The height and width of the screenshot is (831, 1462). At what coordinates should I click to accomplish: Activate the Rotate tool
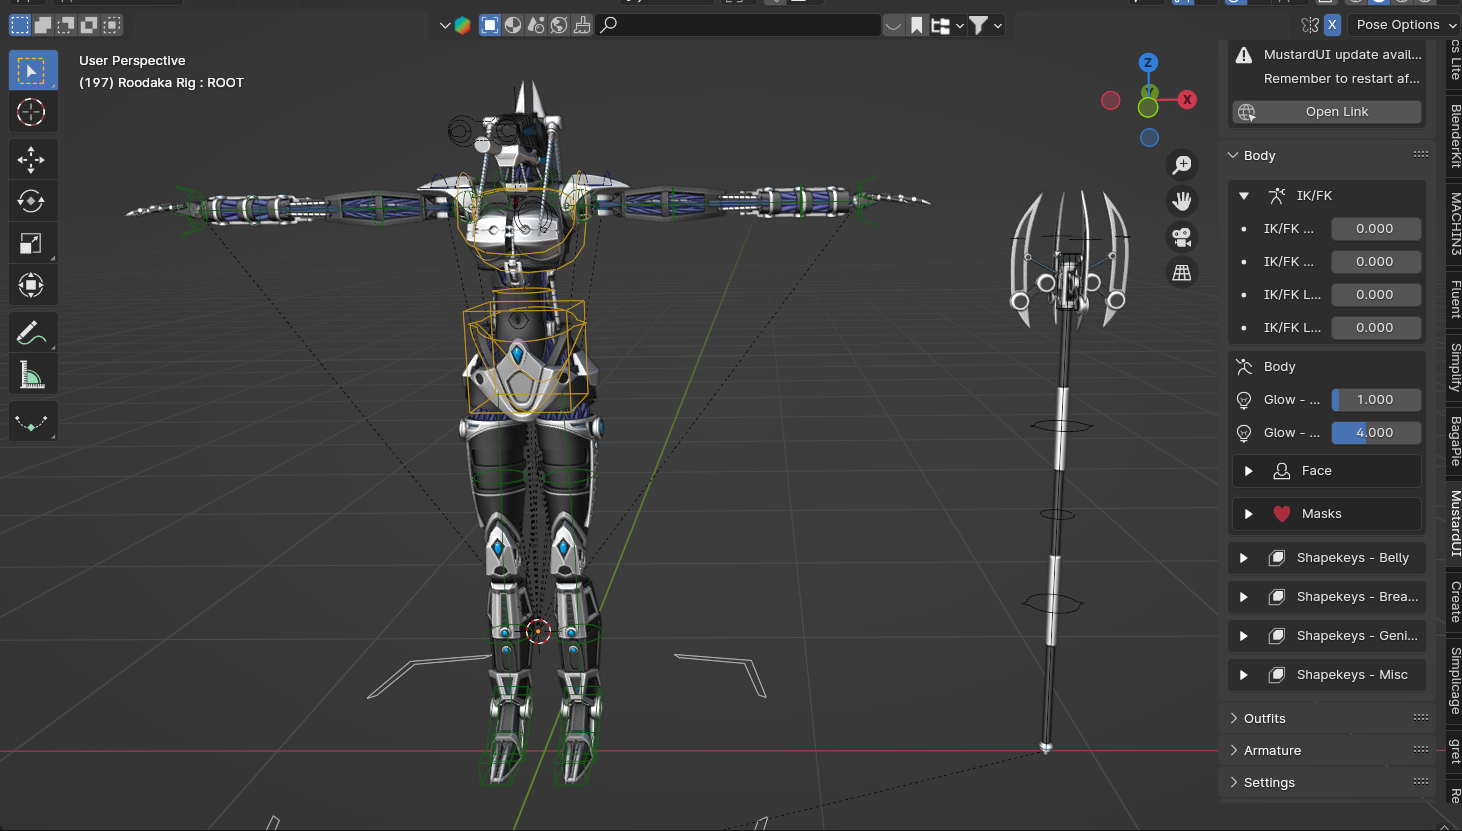pos(32,201)
